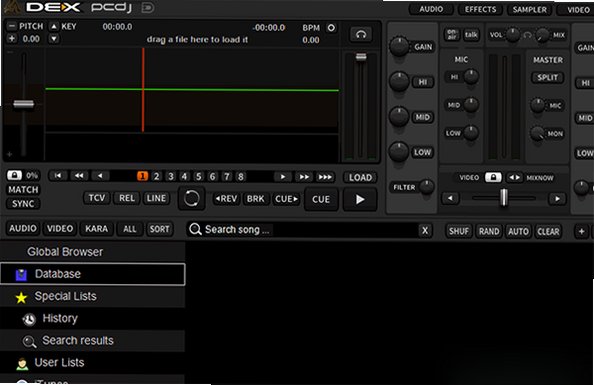The image size is (594, 385).
Task: Click the deck headphone cue icon
Action: 361,35
